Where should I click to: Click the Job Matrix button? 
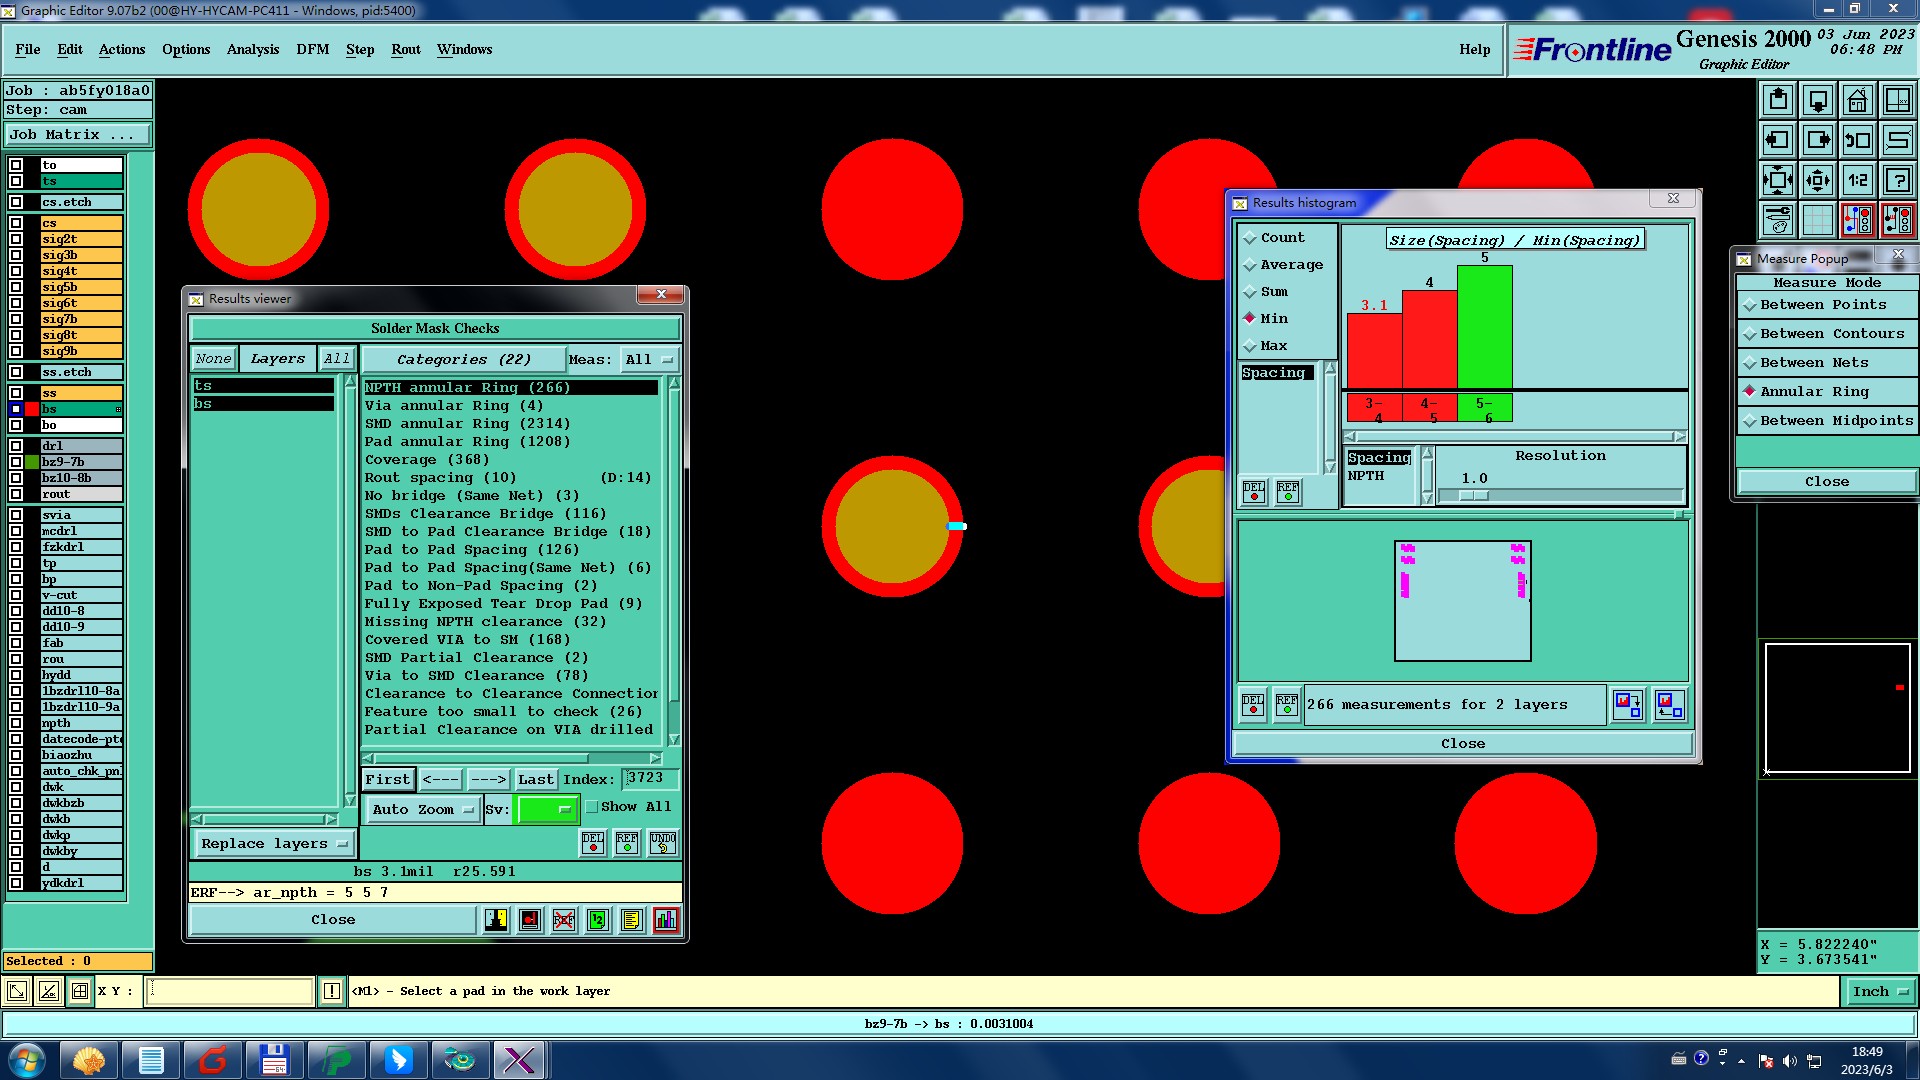[x=78, y=135]
